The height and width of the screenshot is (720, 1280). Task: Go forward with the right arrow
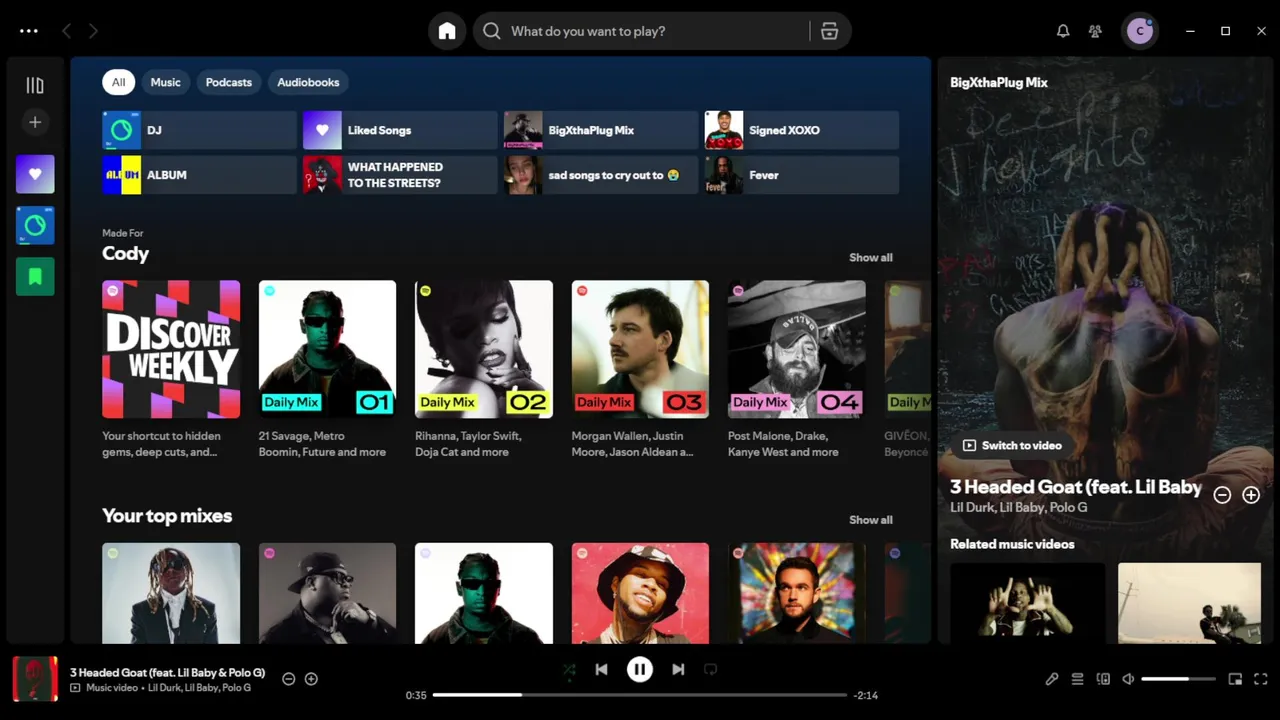point(93,31)
